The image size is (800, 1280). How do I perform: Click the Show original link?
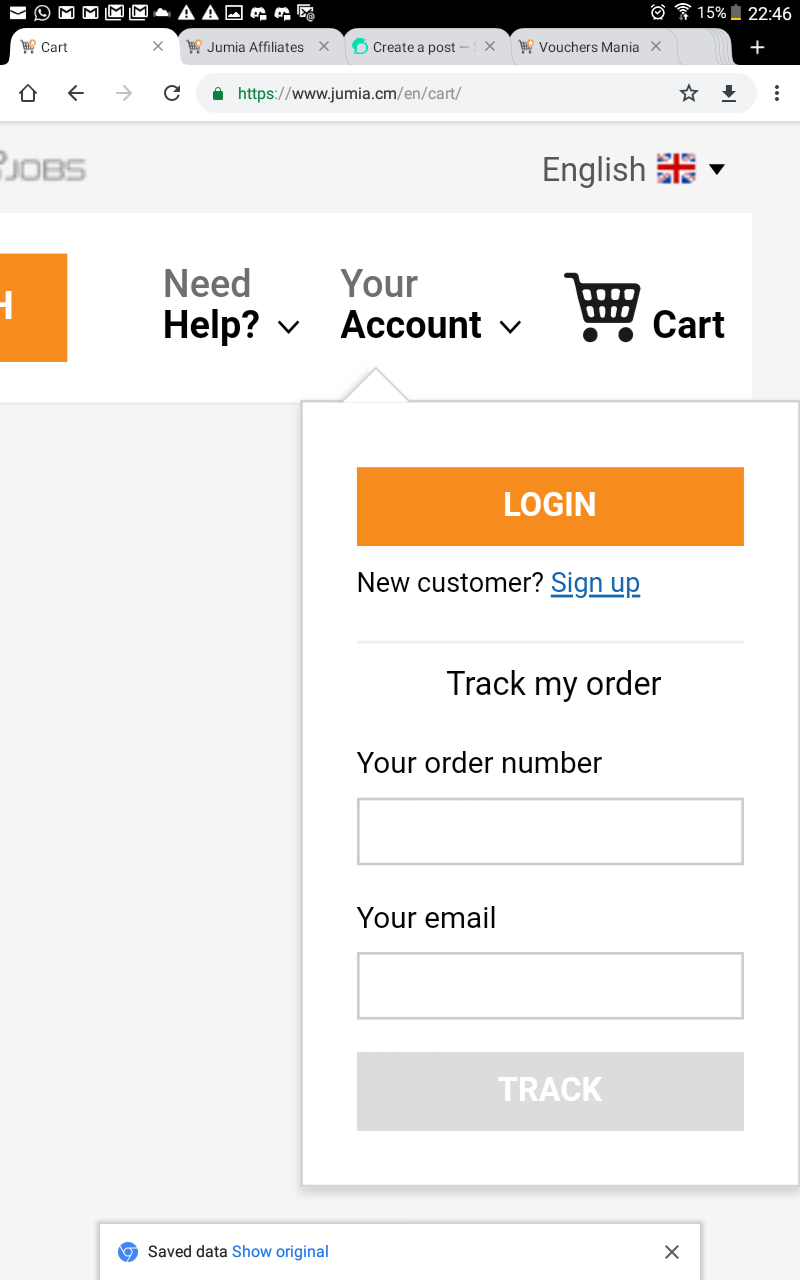point(280,1251)
